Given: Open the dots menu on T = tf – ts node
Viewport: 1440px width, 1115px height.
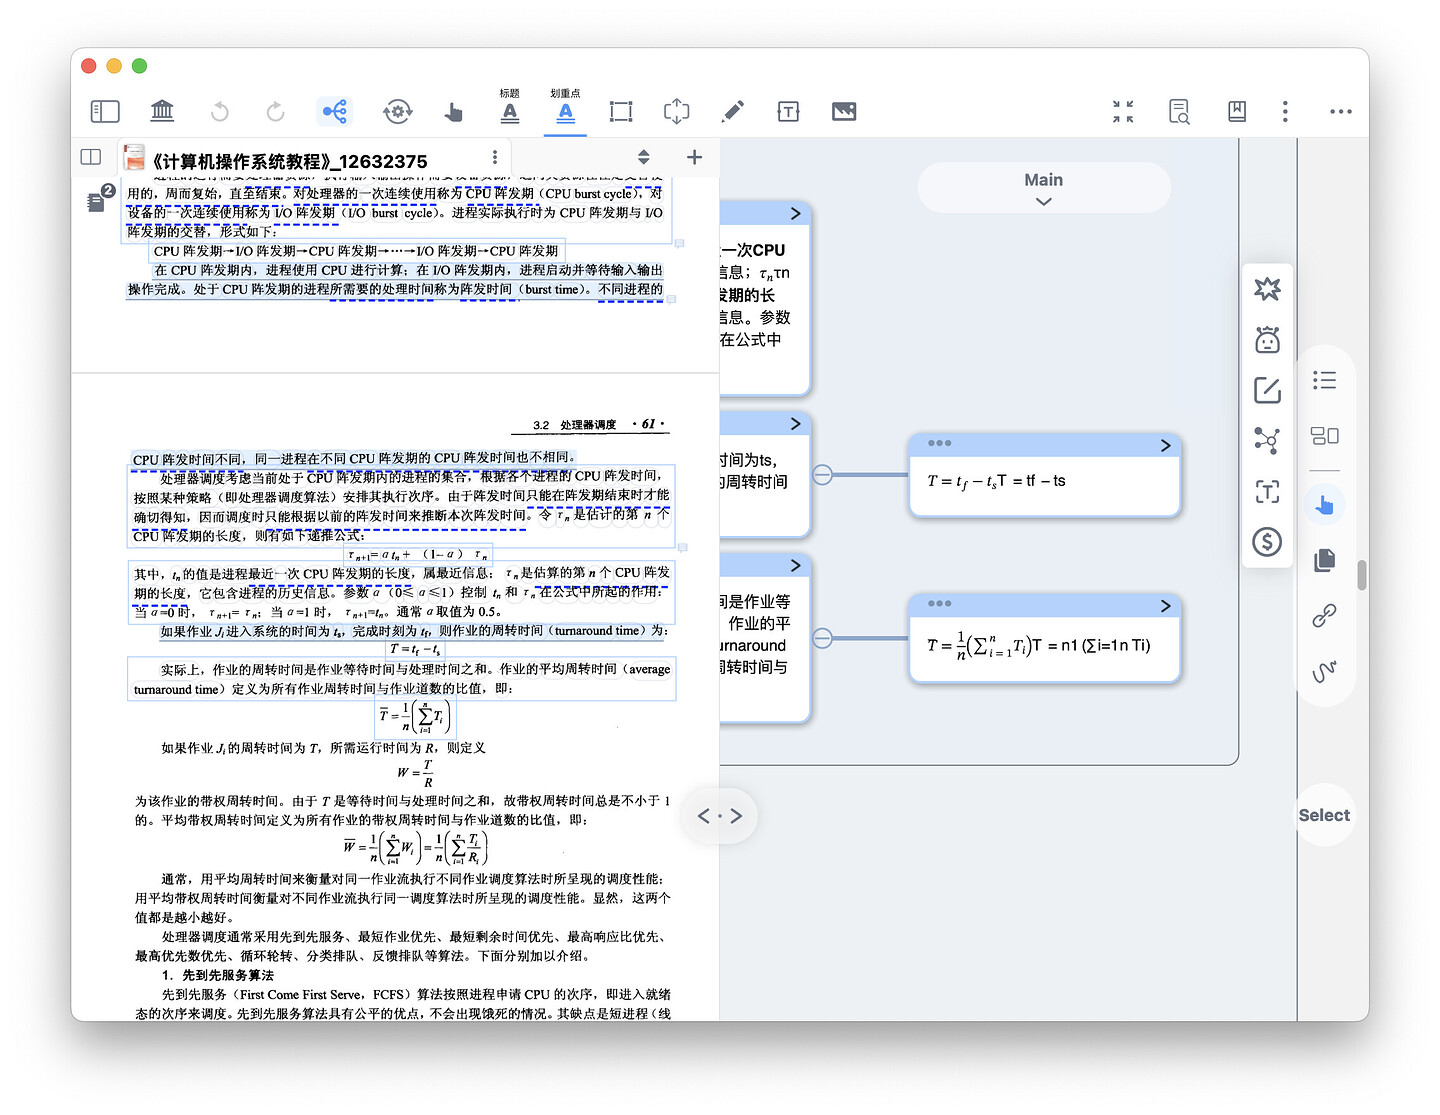Looking at the screenshot, I should pos(939,443).
